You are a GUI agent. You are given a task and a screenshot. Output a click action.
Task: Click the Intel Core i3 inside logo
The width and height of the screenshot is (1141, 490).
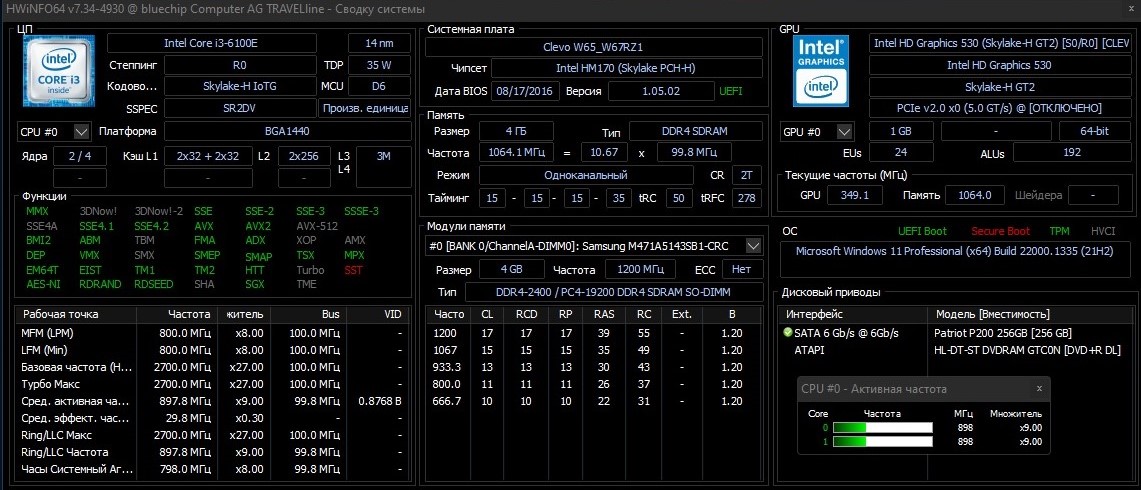click(58, 70)
